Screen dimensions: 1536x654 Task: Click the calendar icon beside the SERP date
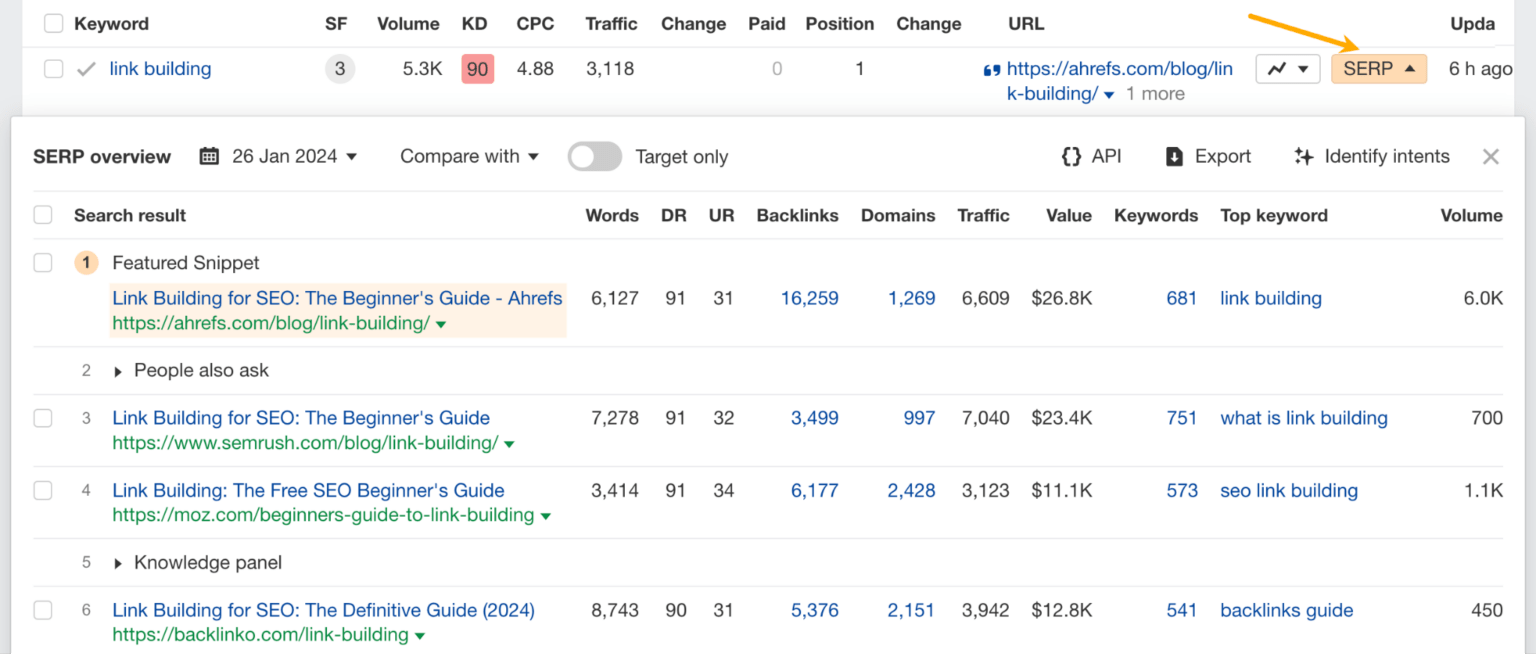pos(209,156)
